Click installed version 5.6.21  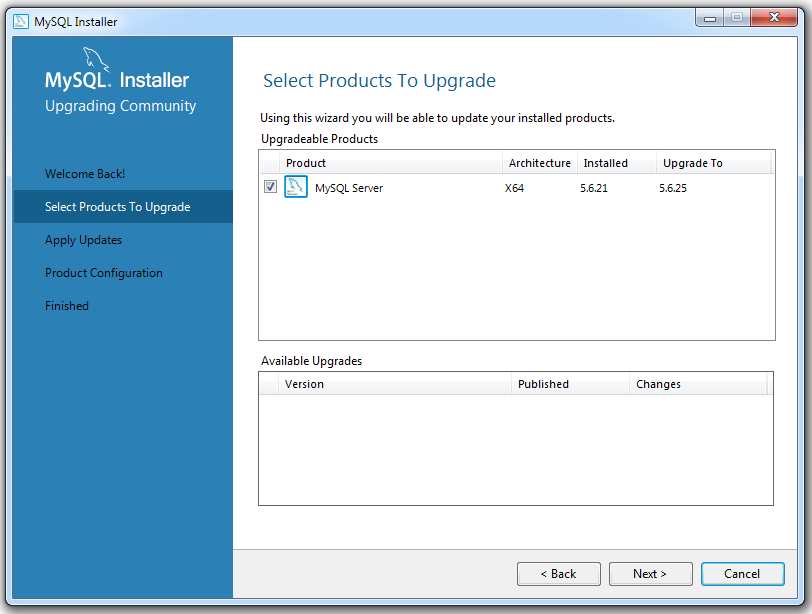point(593,188)
